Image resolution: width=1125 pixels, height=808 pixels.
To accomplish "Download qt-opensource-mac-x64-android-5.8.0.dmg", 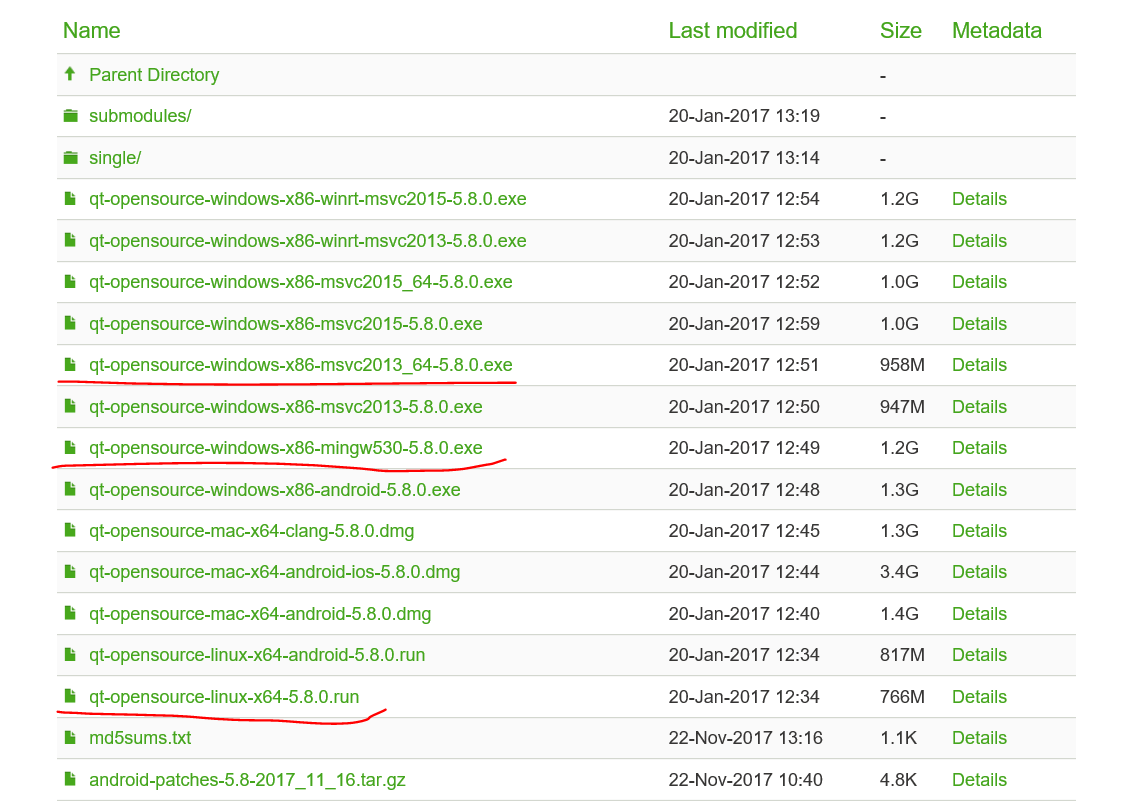I will point(260,614).
